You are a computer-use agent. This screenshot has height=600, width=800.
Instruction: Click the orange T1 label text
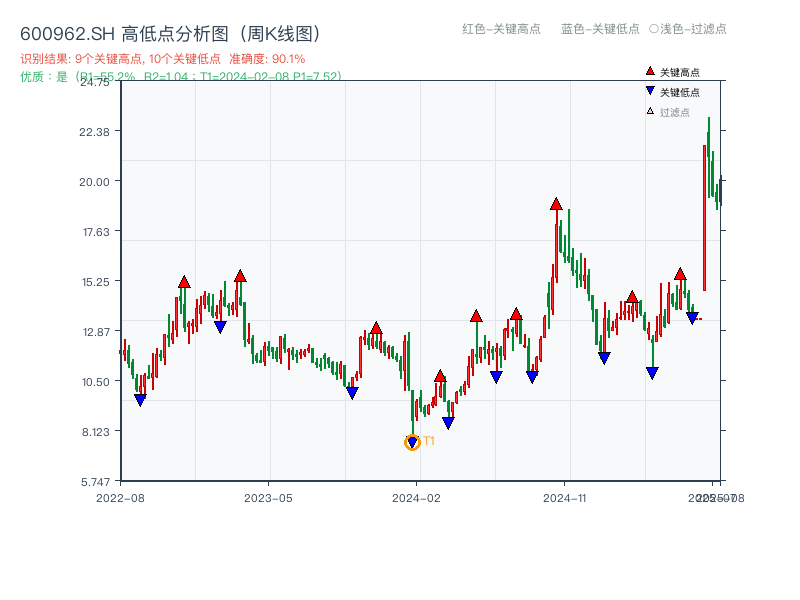[429, 441]
